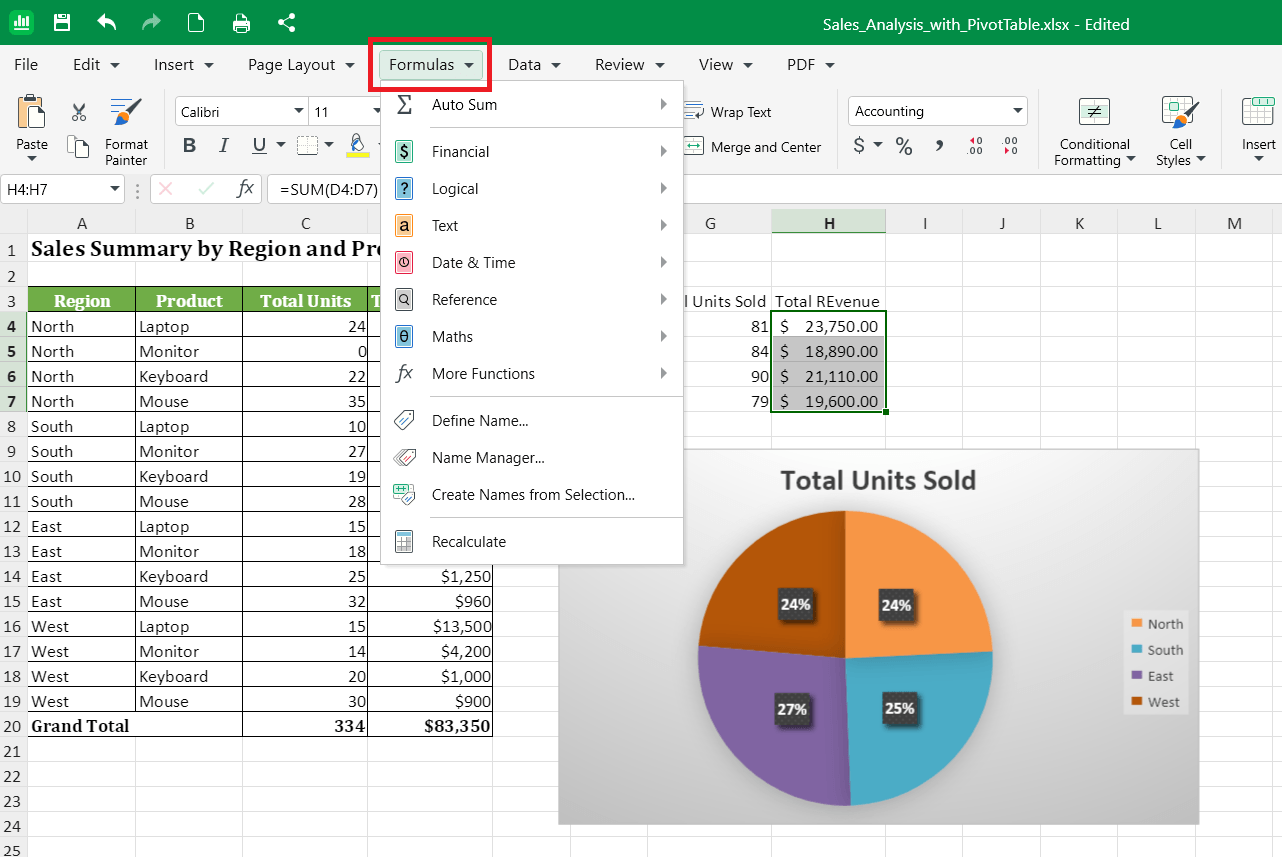Click the North legend entry in chart

1156,624
